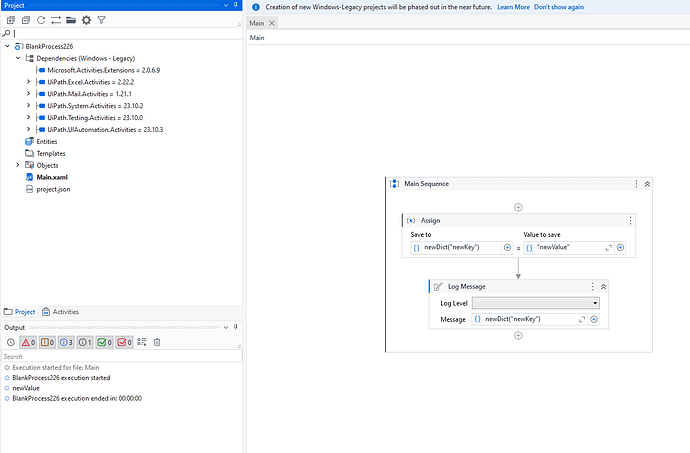Select the Main document tab
The image size is (690, 453).
tap(257, 23)
